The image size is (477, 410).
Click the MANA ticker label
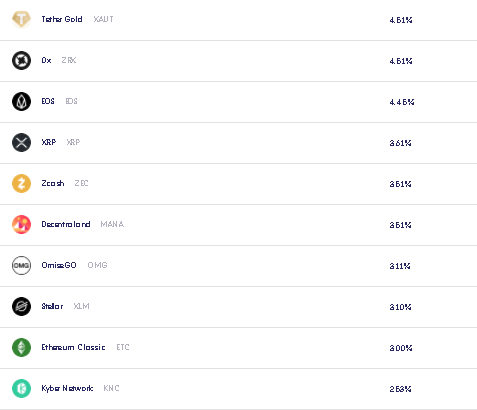coord(112,224)
